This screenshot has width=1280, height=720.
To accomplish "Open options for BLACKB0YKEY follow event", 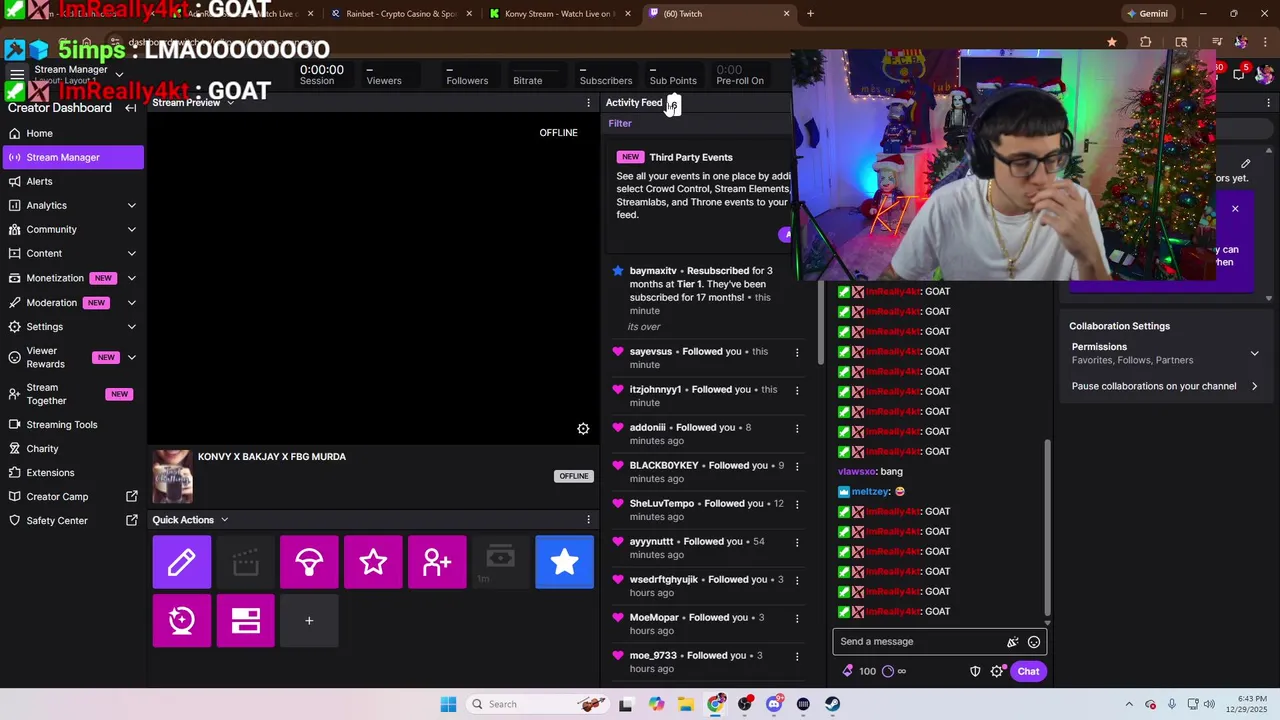I will (797, 466).
